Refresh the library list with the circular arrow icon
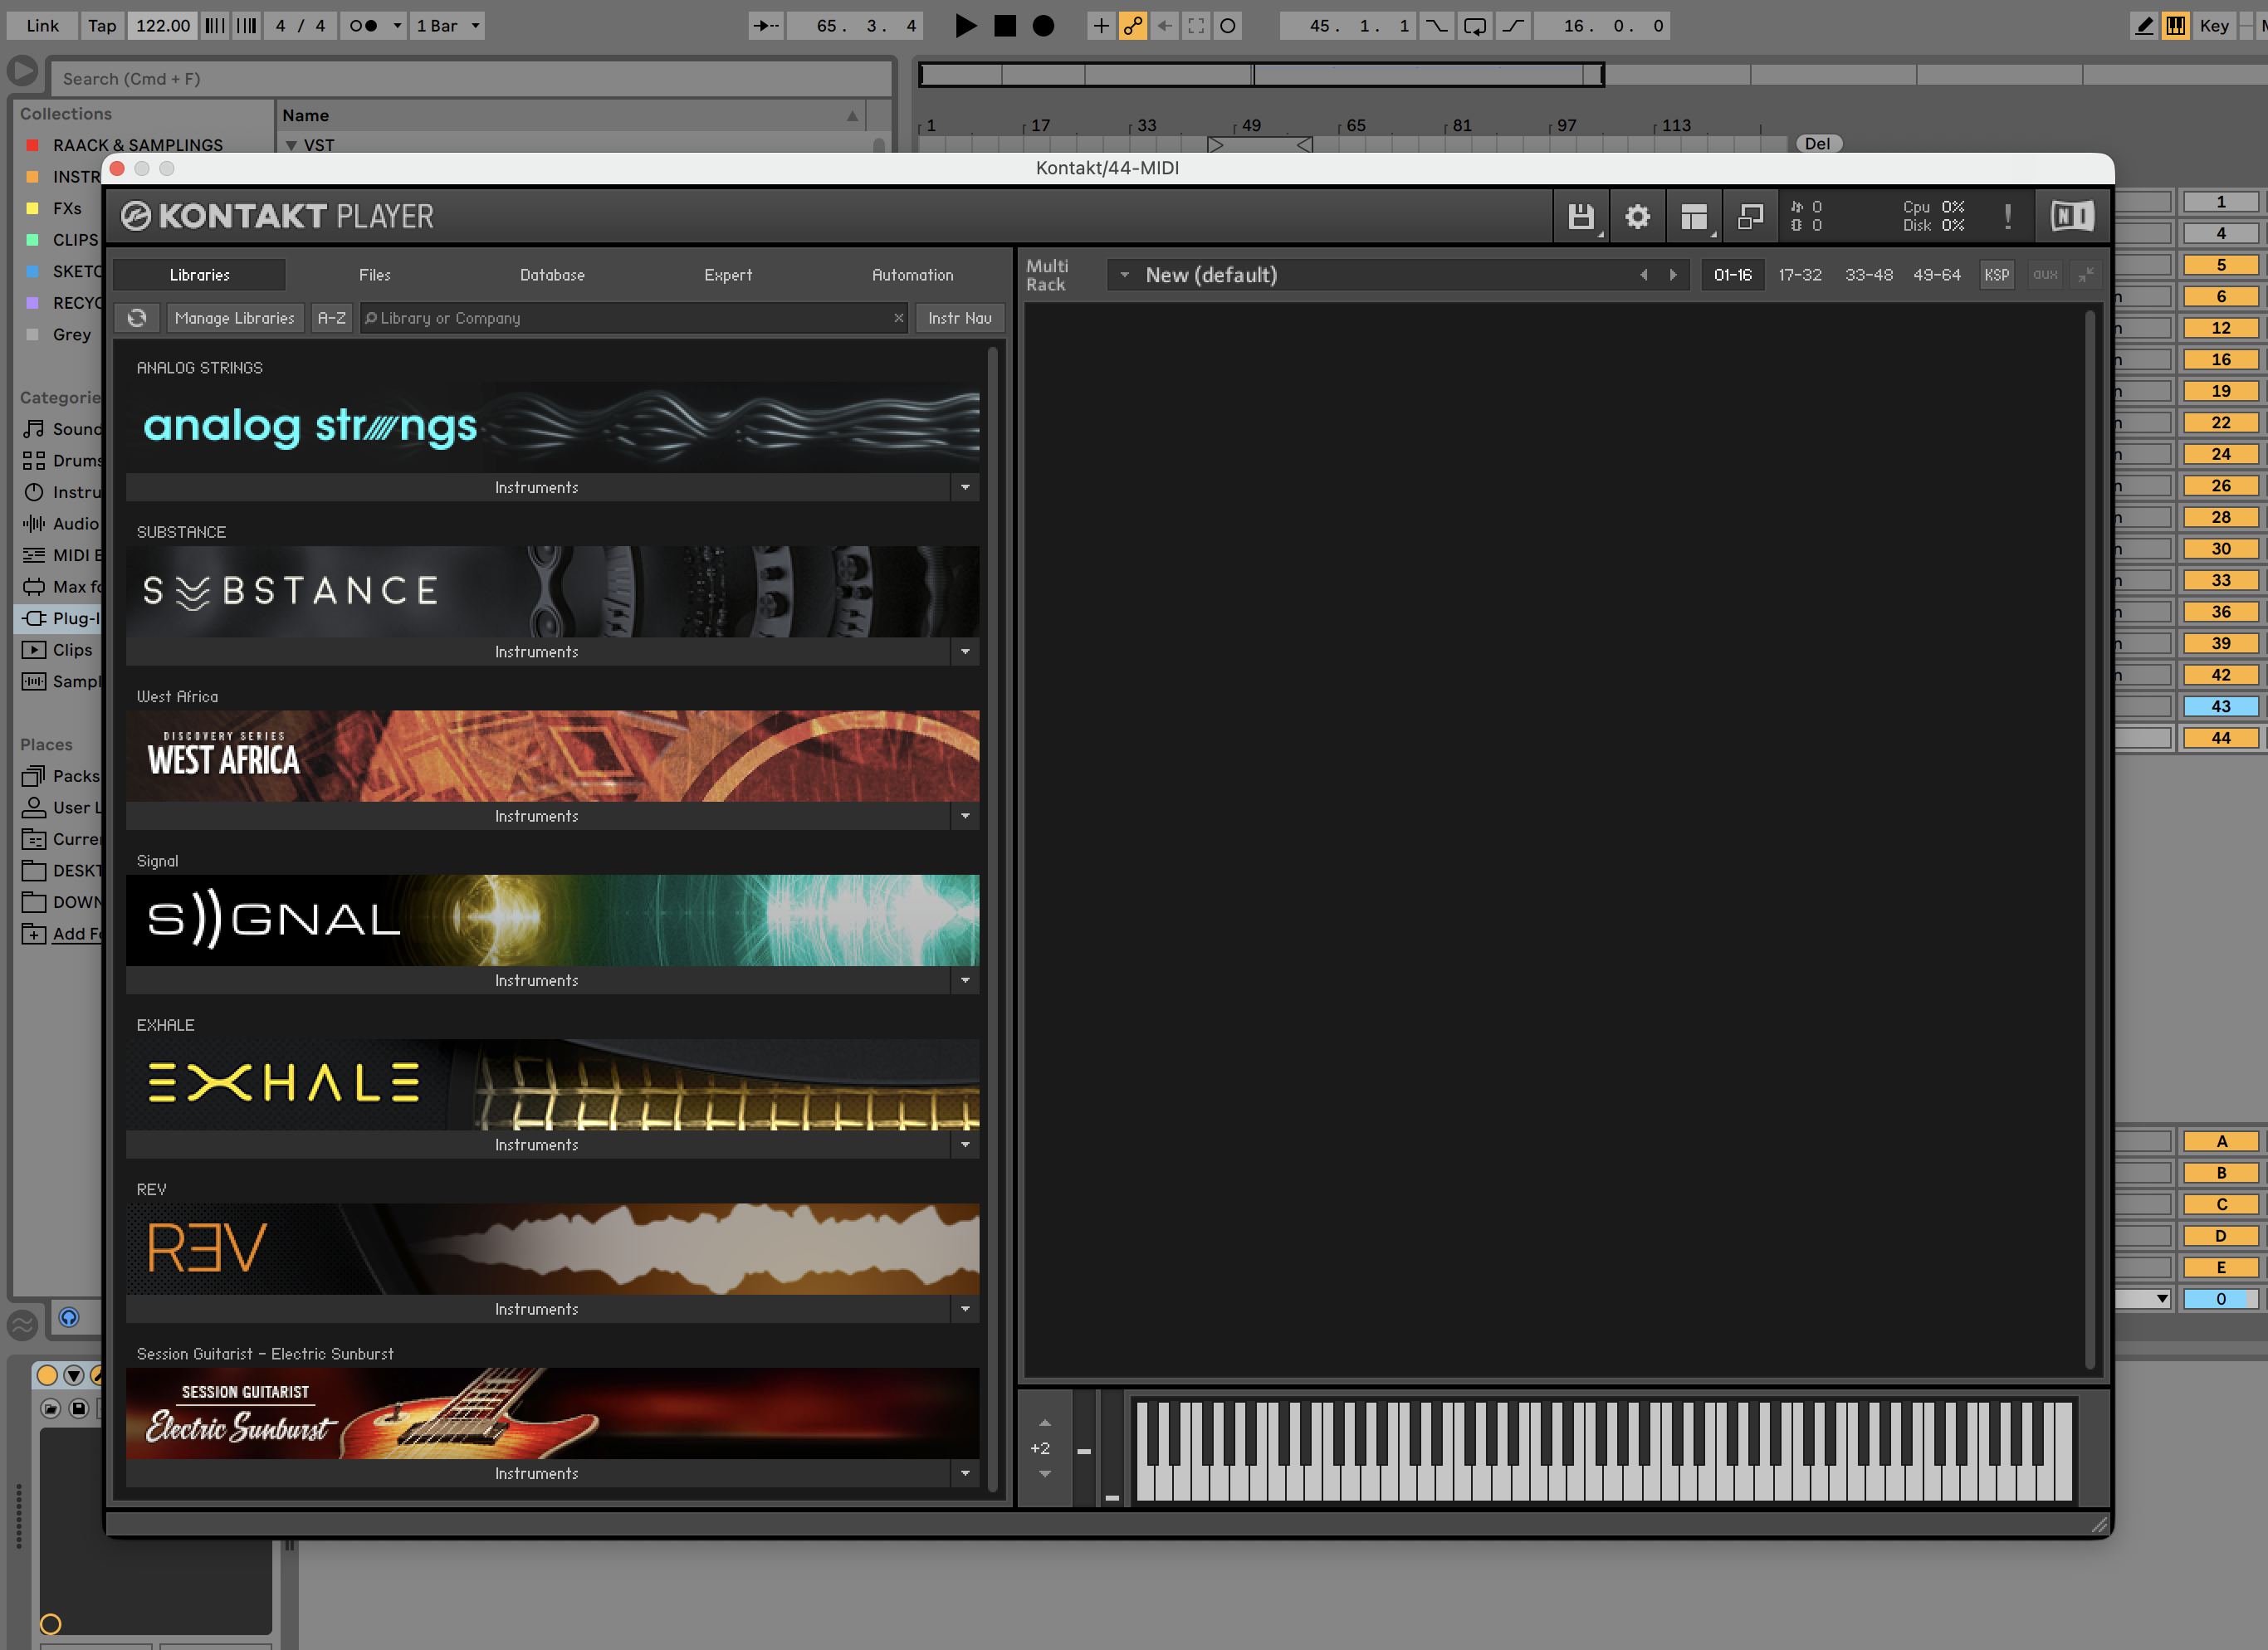Viewport: 2268px width, 1650px height. coord(137,317)
